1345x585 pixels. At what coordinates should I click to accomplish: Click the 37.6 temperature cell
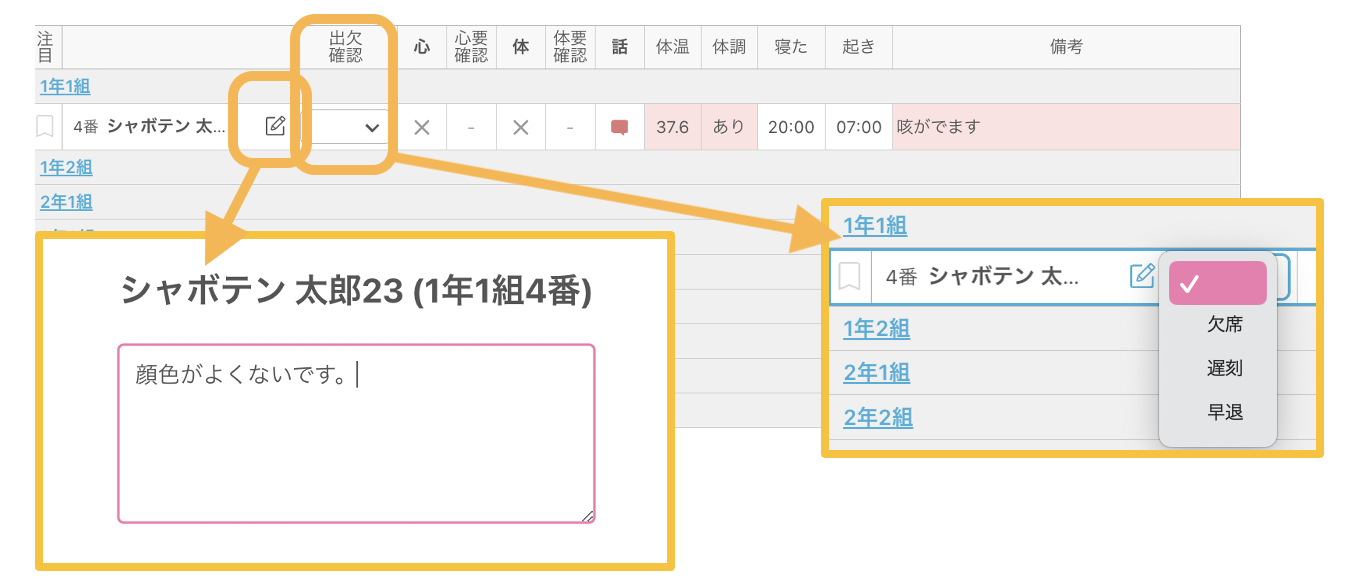click(x=673, y=127)
